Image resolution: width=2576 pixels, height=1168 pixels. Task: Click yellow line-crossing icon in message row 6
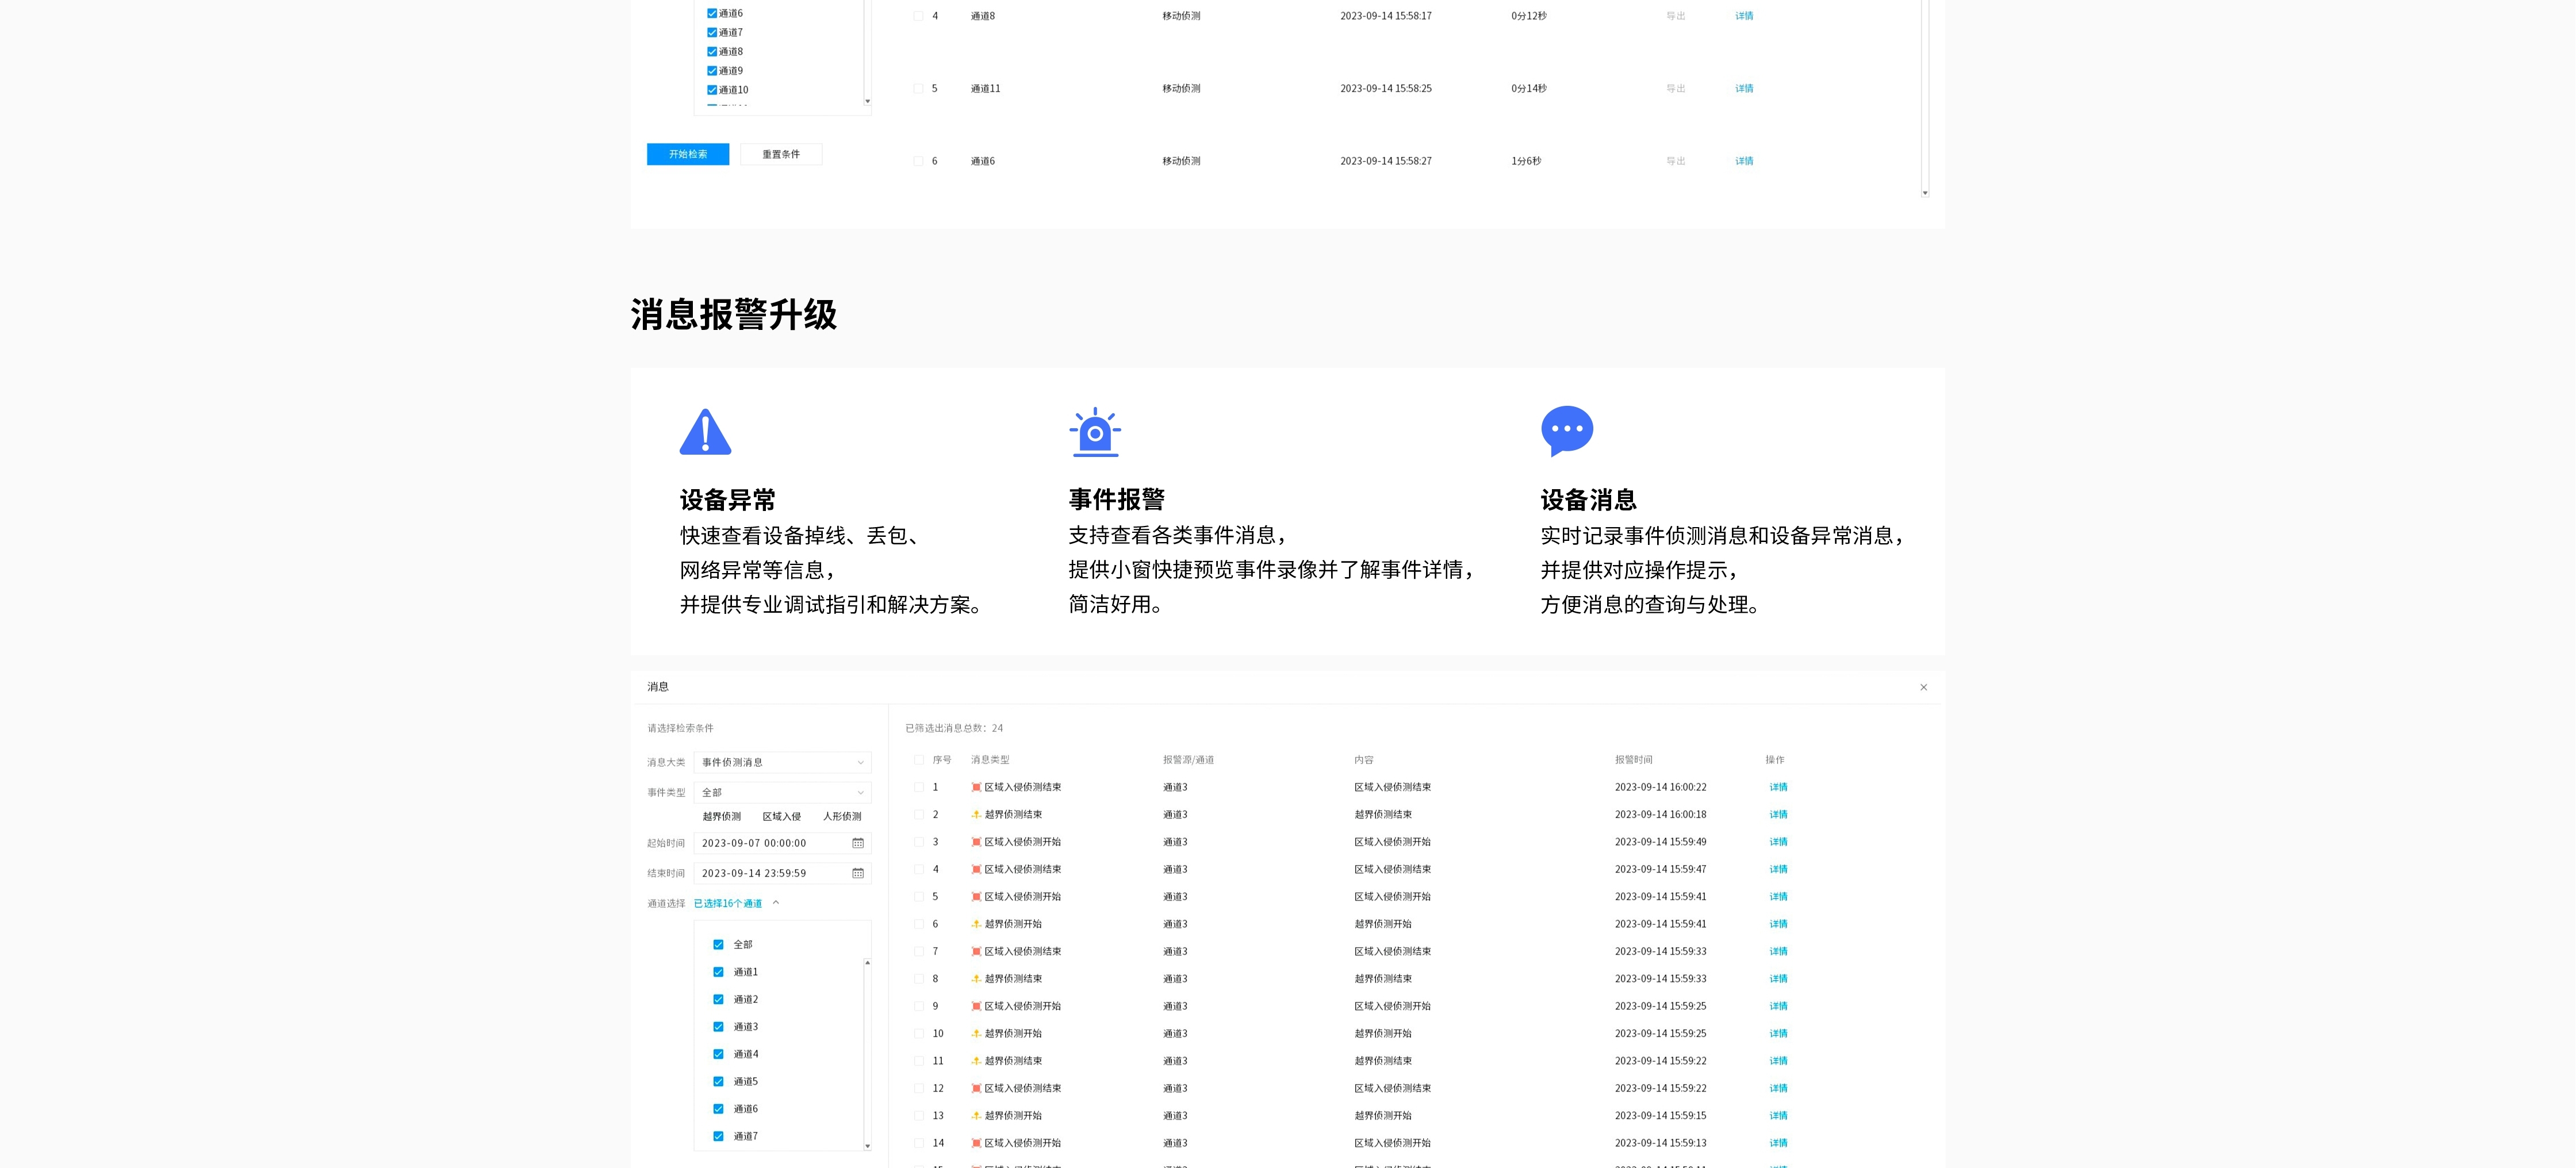tap(976, 924)
